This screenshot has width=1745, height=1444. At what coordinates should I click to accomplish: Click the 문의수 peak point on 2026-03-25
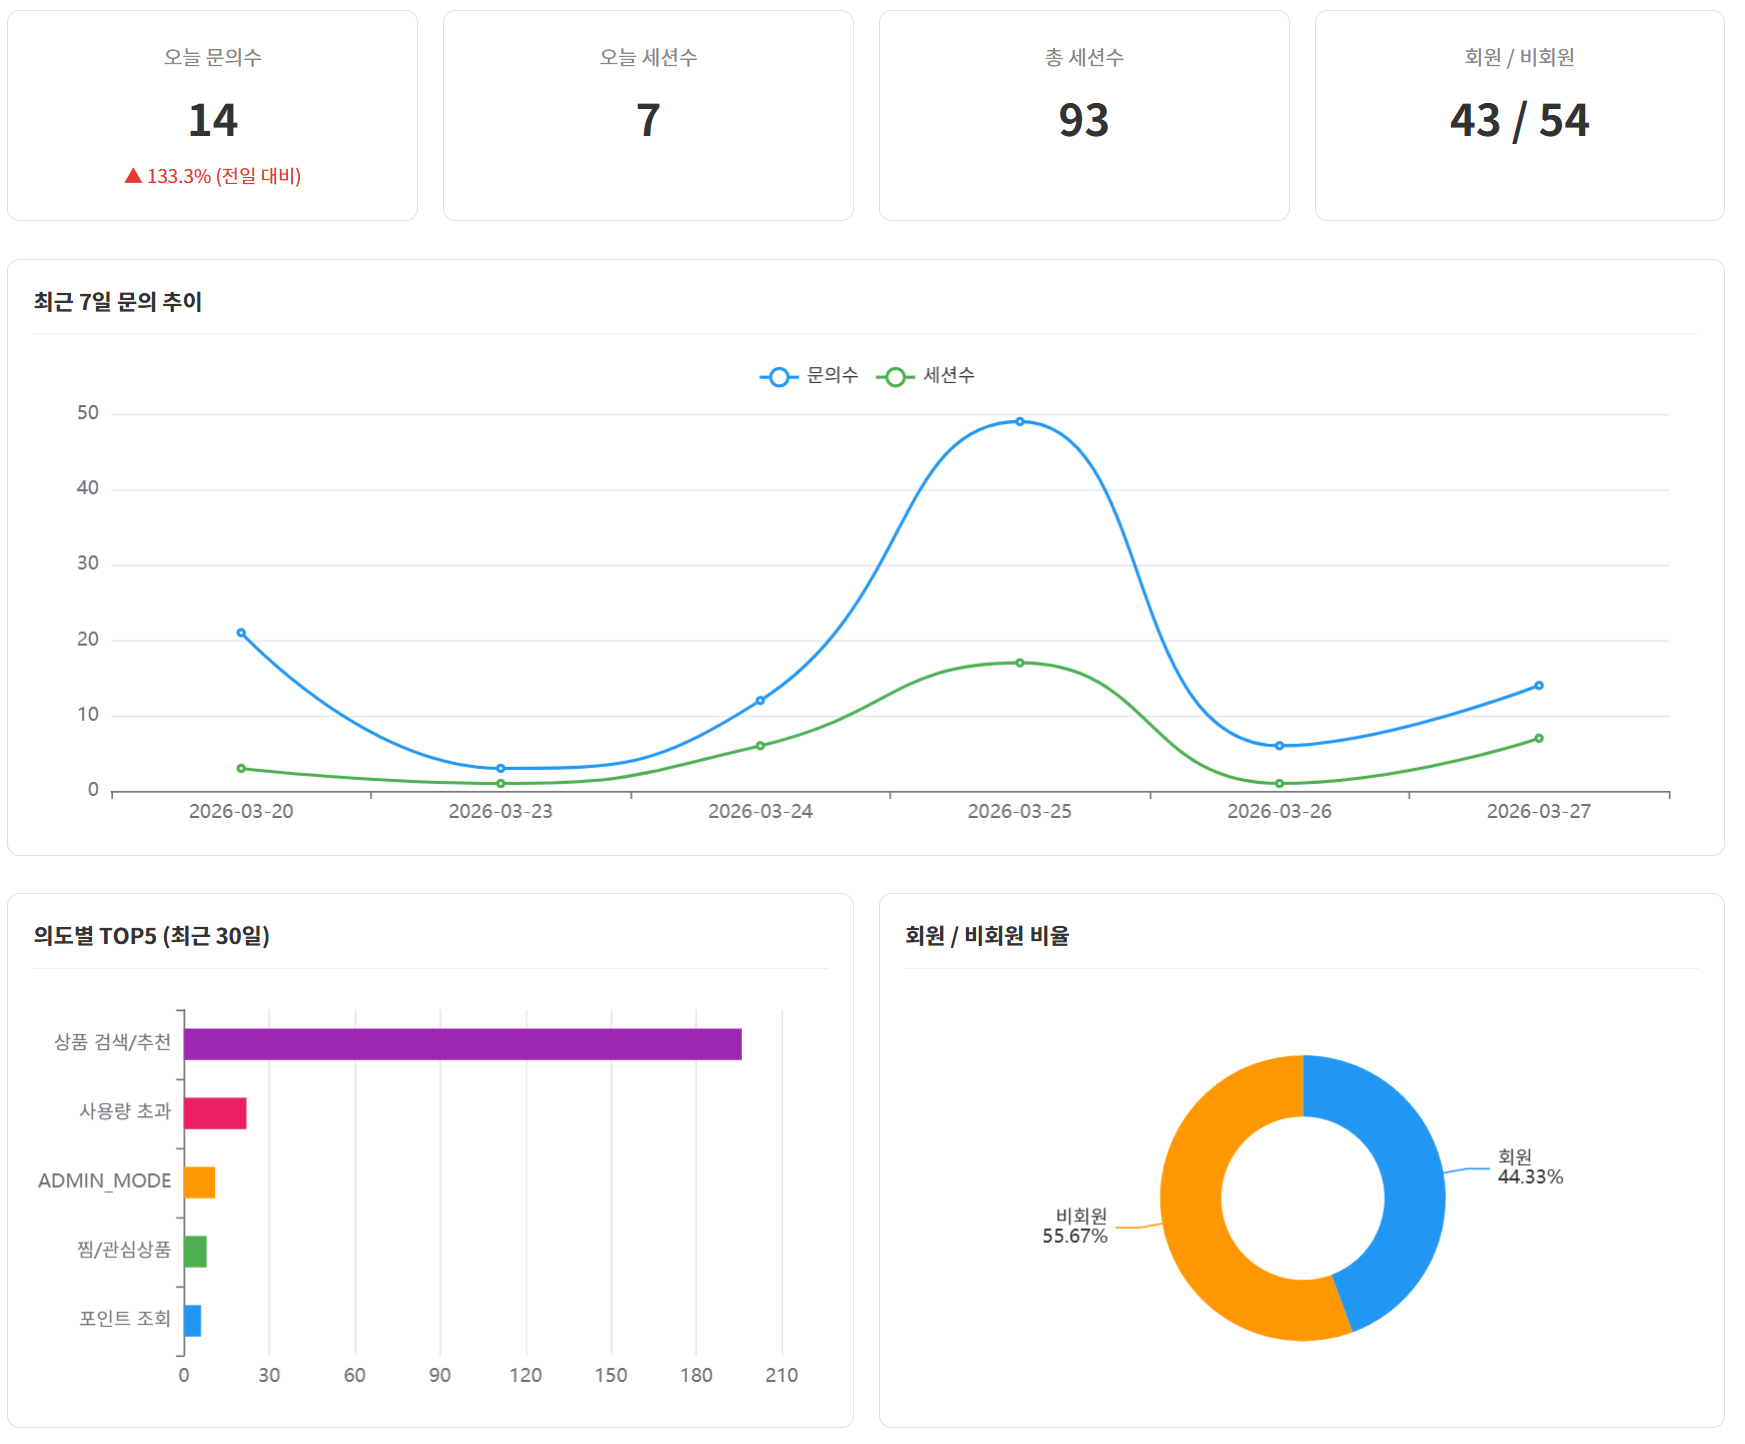click(1019, 422)
